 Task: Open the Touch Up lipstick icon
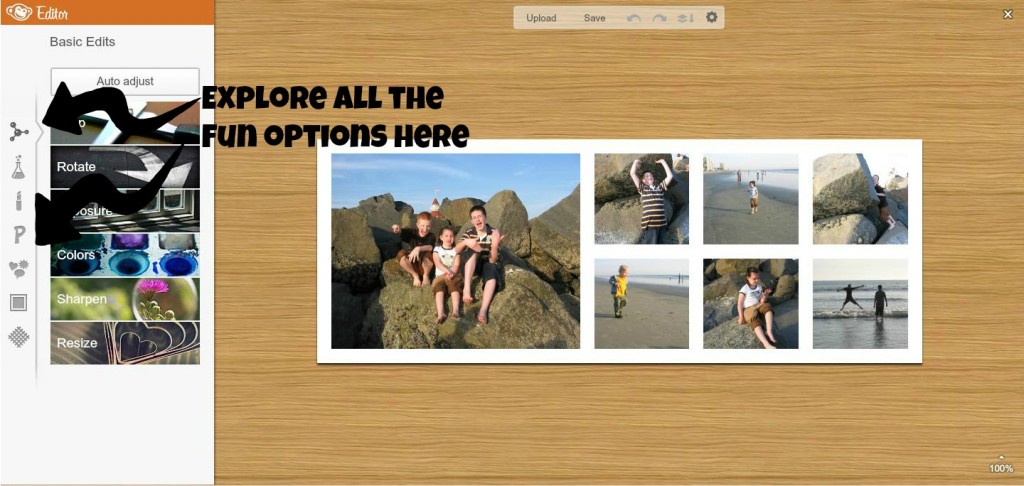(18, 201)
